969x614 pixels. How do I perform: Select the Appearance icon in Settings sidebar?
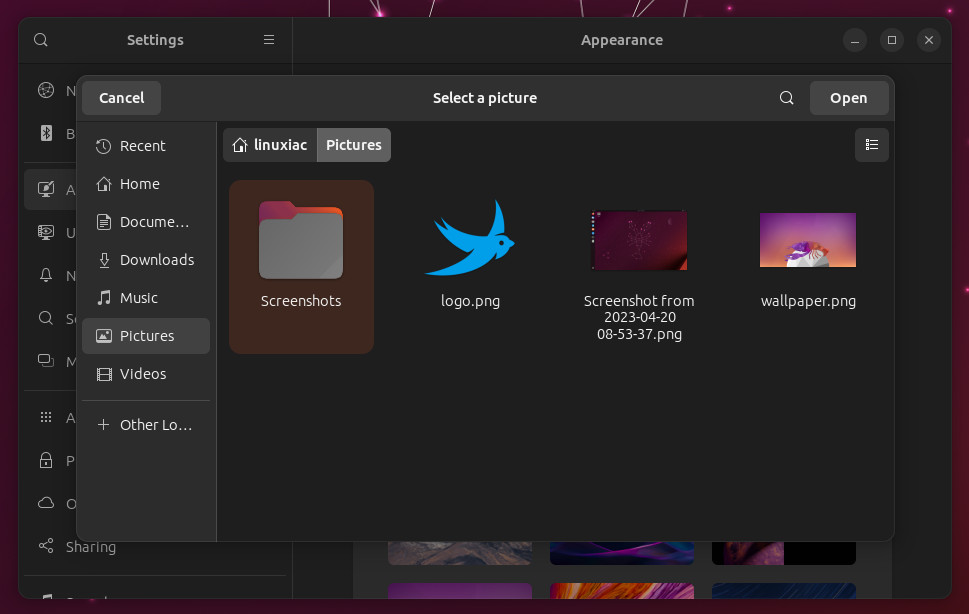click(x=46, y=189)
